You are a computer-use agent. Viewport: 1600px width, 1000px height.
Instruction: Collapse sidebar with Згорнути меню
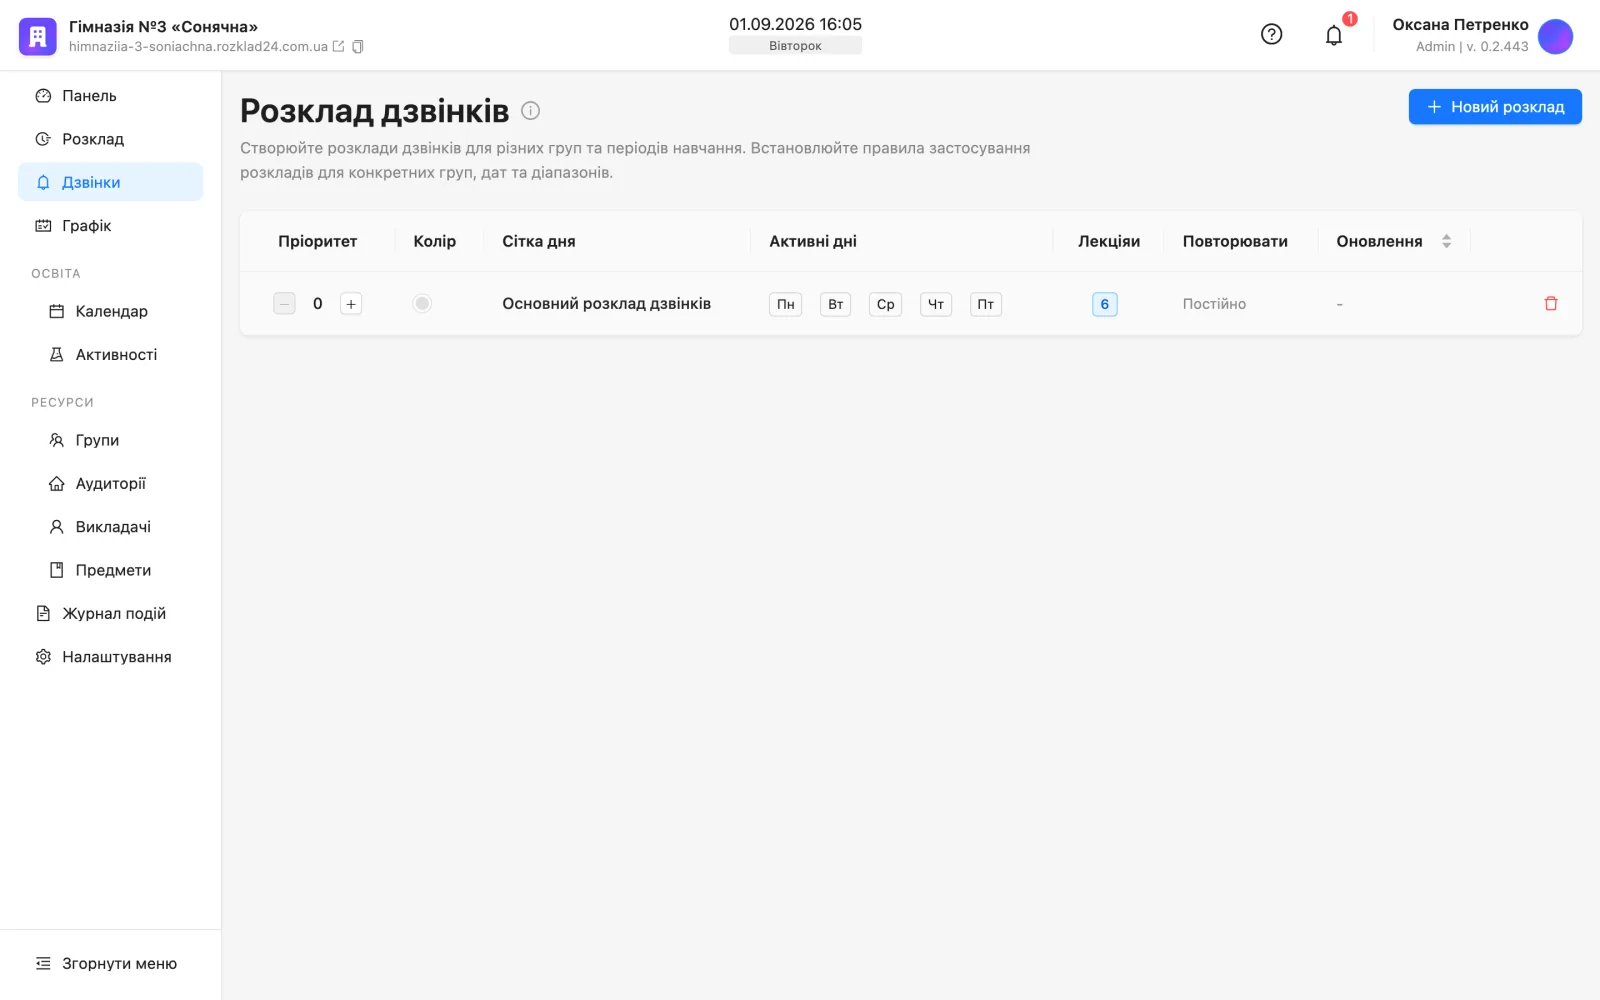click(110, 964)
